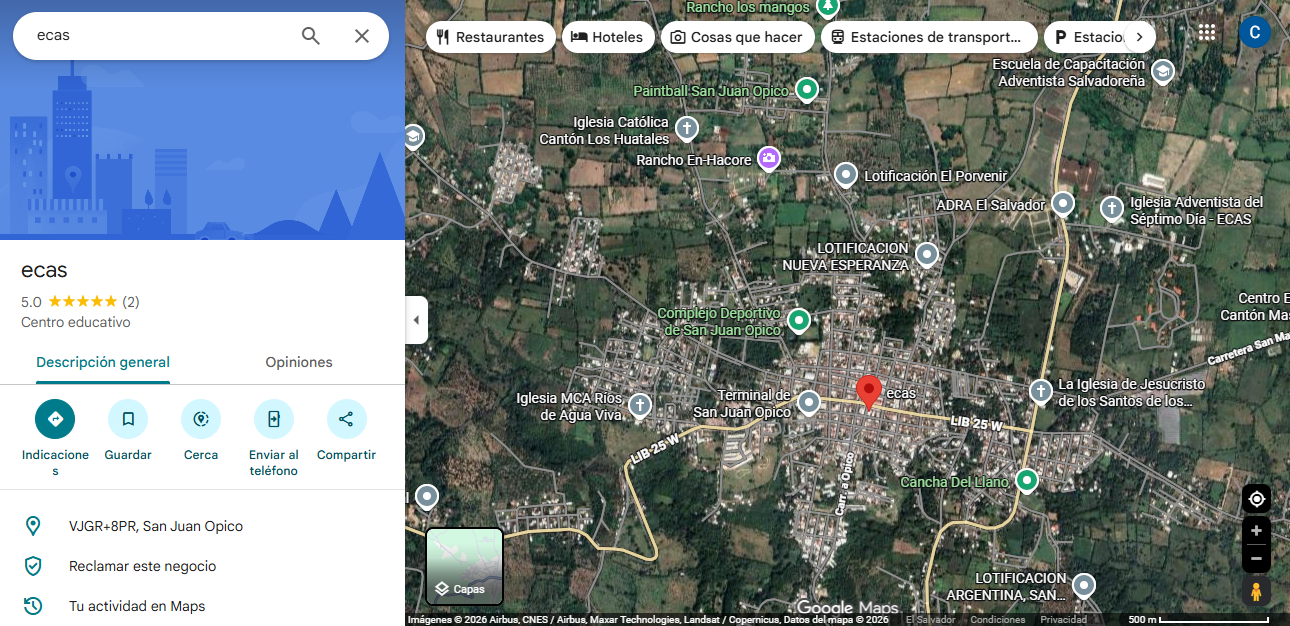Zoom in the map with plus button
The height and width of the screenshot is (626, 1290).
(1257, 531)
